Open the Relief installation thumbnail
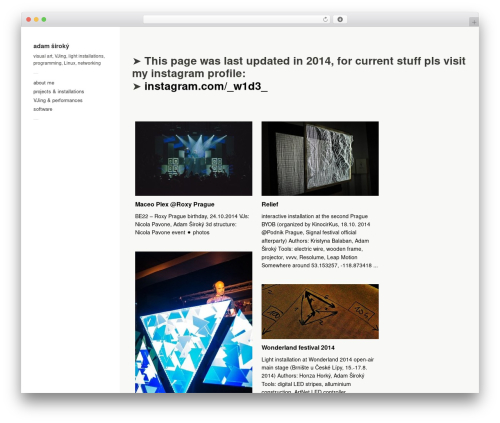The image size is (500, 423). pyautogui.click(x=320, y=158)
